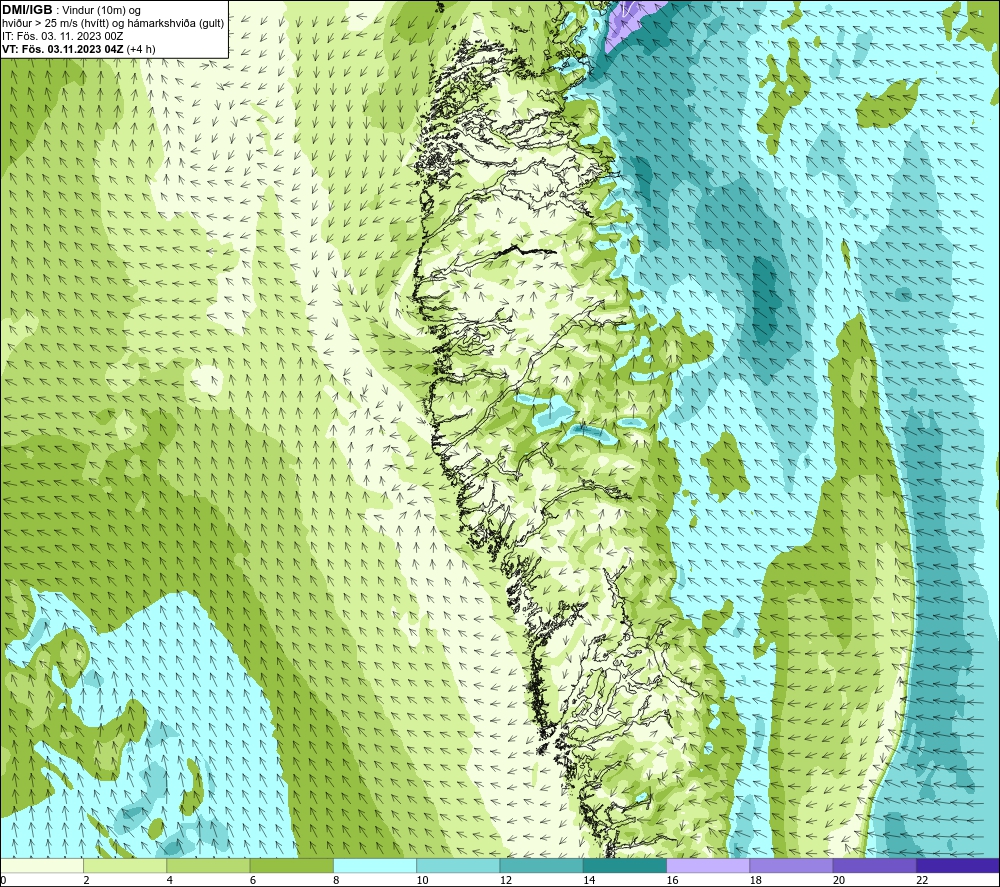This screenshot has width=1000, height=887.
Task: Select the 14–16 m/s dark teal color swatch
Action: (625, 865)
